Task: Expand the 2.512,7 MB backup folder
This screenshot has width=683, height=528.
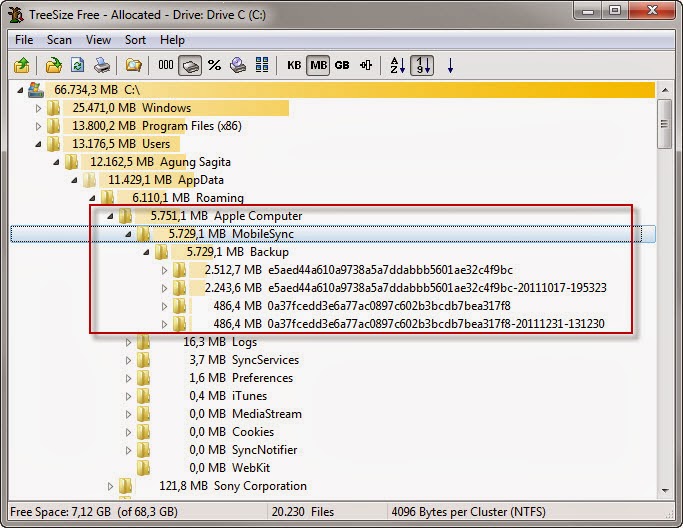Action: tap(164, 270)
